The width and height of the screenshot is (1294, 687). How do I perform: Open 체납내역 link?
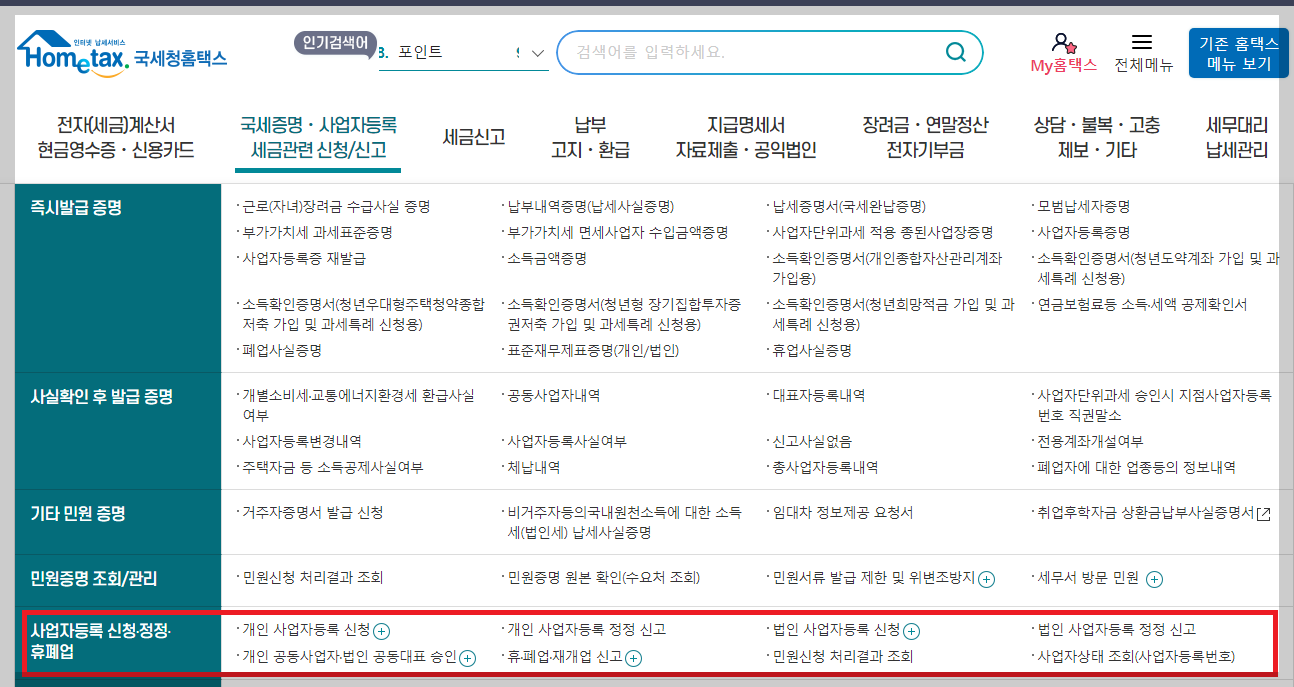click(x=533, y=467)
